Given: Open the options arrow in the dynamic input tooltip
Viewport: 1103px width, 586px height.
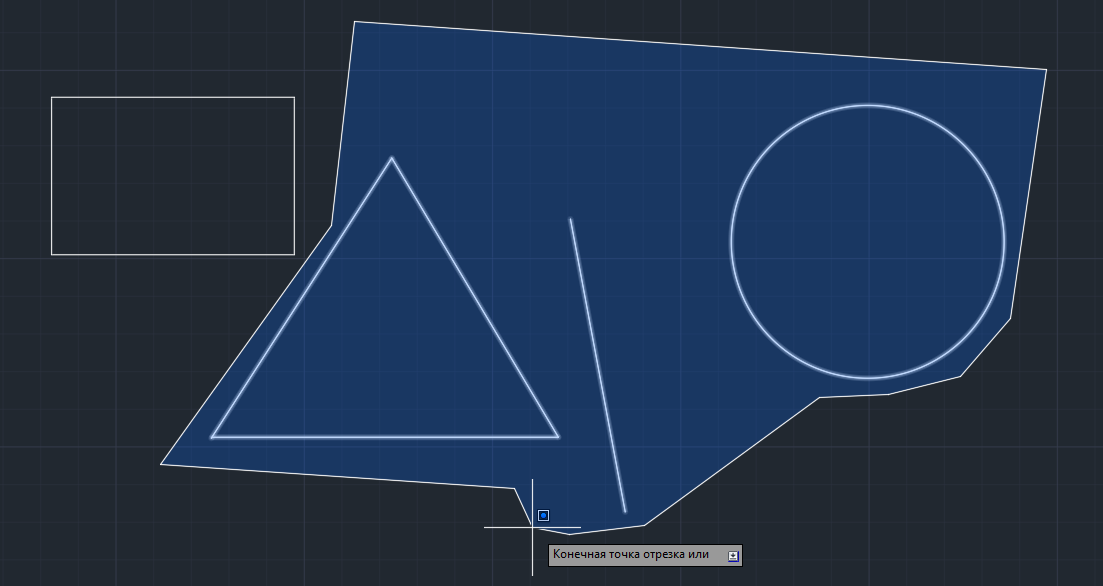Looking at the screenshot, I should coord(733,556).
